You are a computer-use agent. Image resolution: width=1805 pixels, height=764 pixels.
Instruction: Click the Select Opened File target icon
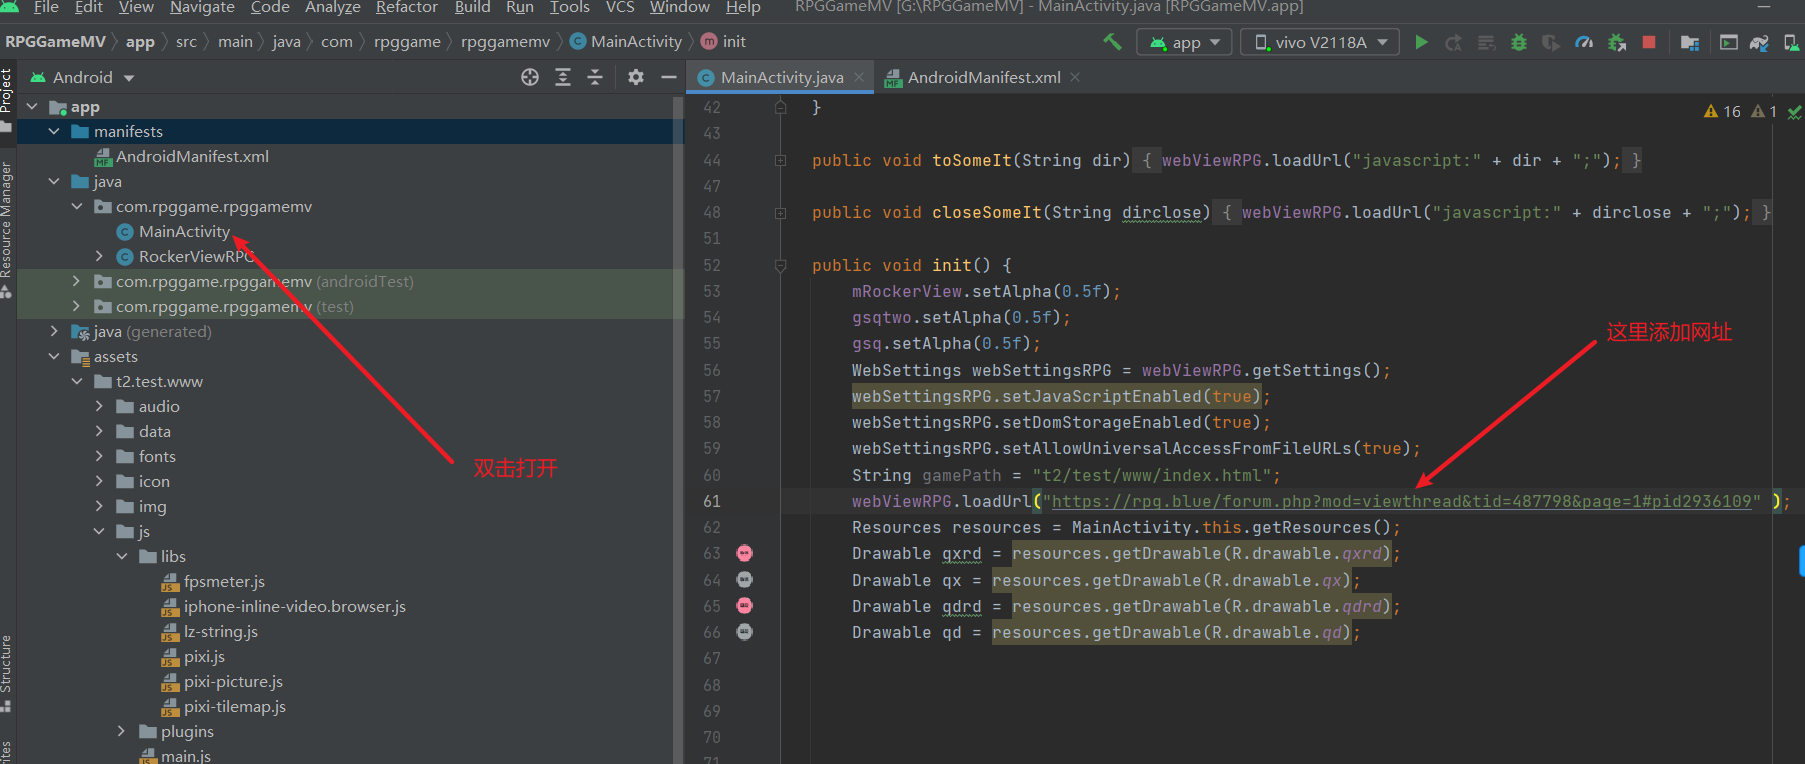[x=530, y=77]
